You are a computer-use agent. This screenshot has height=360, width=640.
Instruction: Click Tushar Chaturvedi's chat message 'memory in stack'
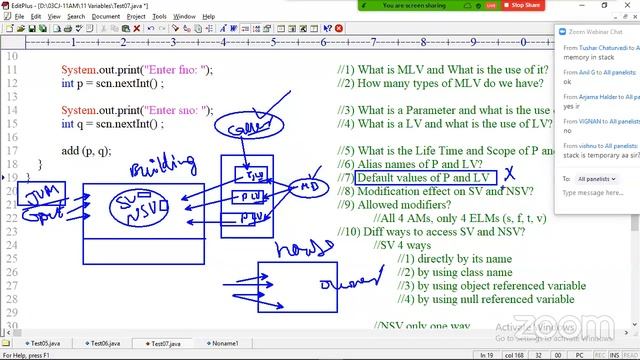589,58
